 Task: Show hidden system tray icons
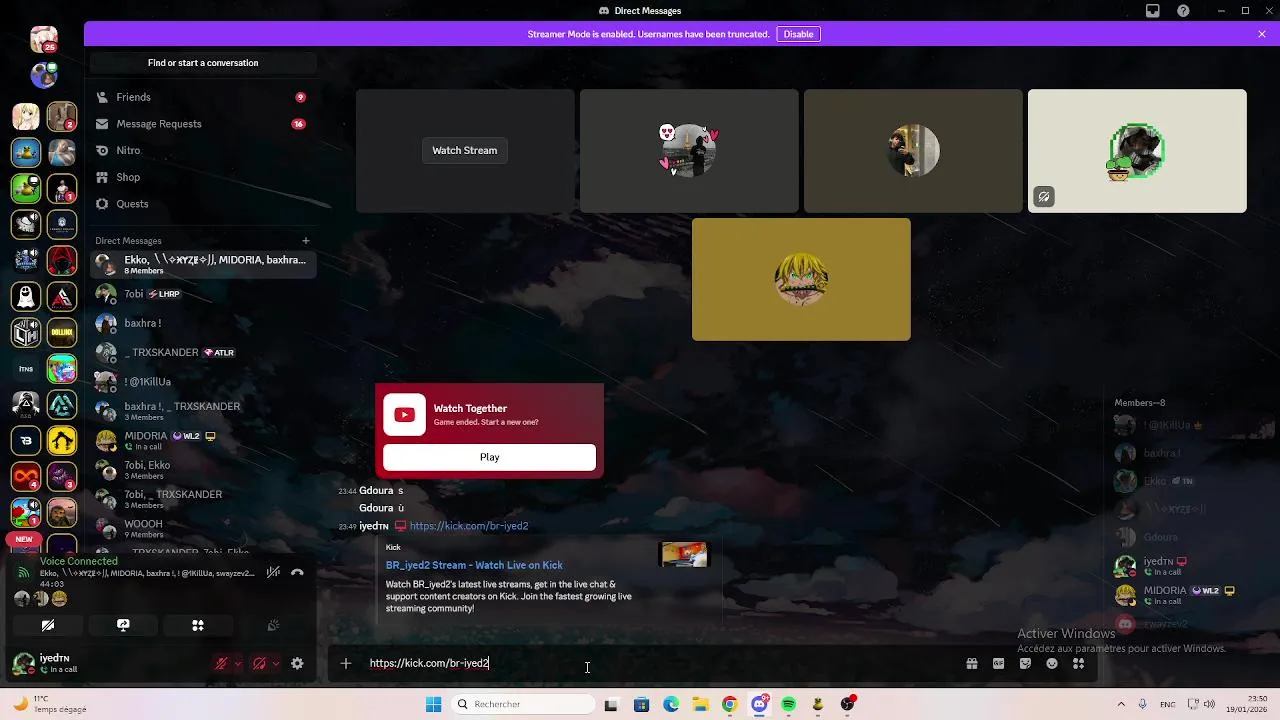point(1121,704)
